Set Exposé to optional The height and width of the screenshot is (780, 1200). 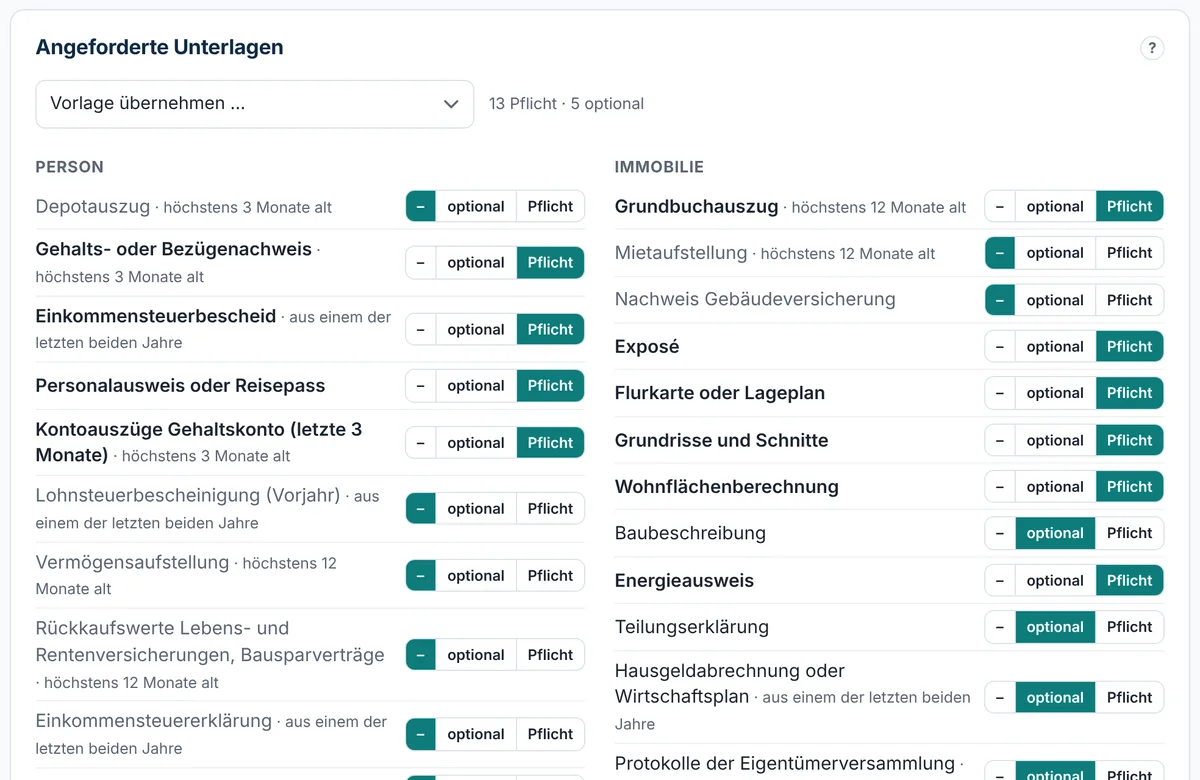(1055, 347)
